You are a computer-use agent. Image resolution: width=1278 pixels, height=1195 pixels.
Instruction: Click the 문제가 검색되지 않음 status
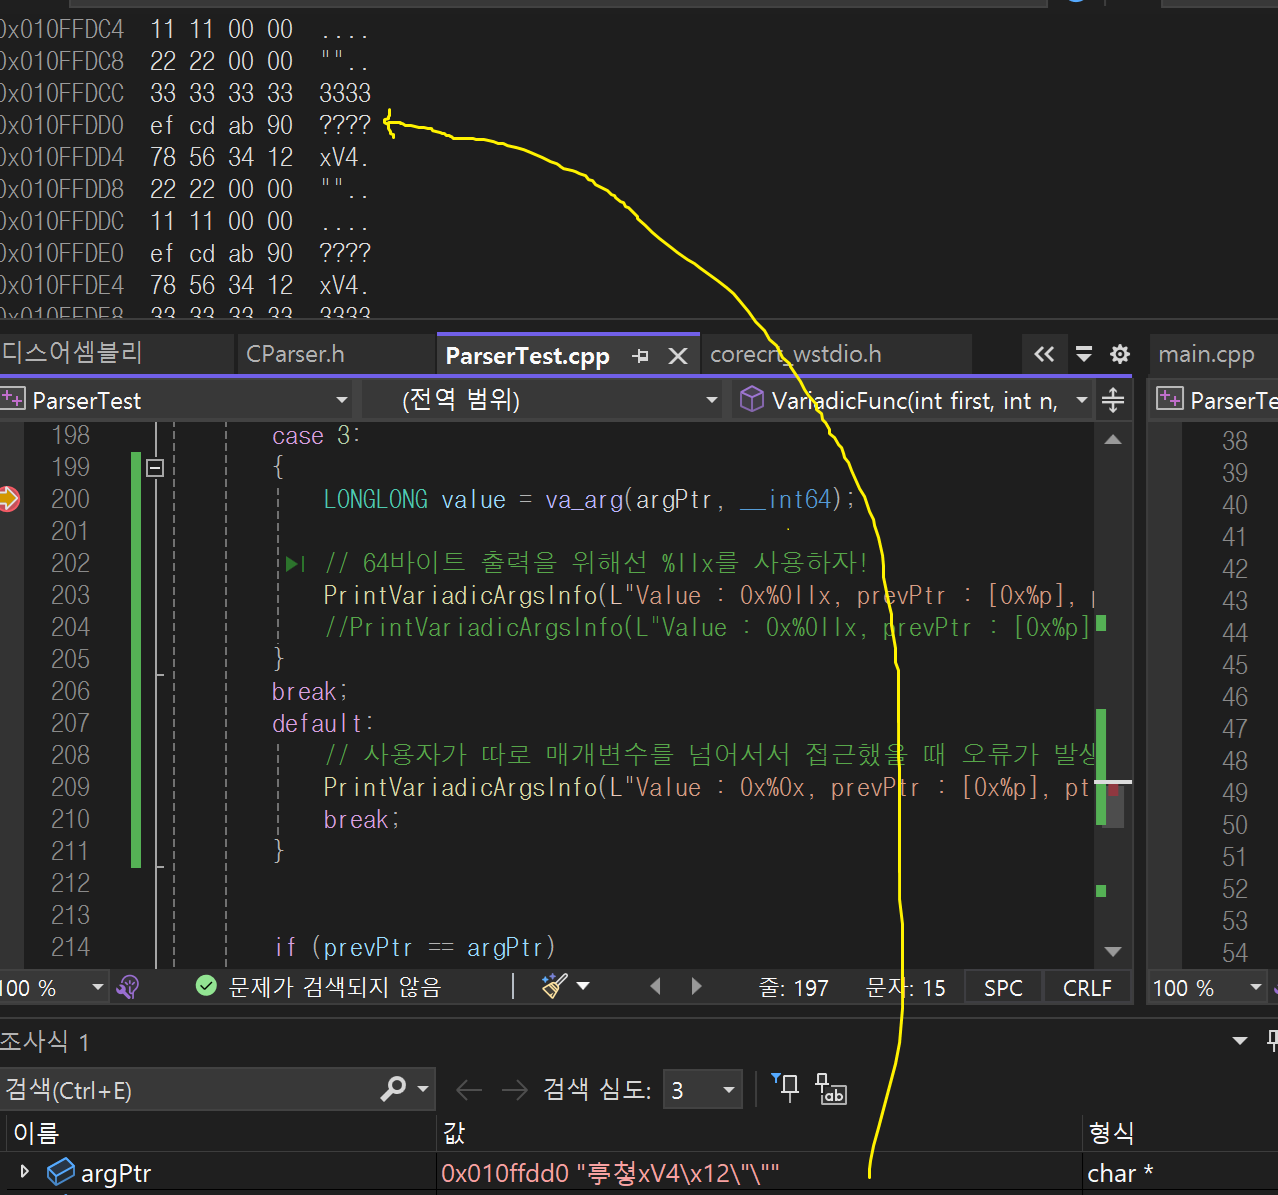click(318, 988)
